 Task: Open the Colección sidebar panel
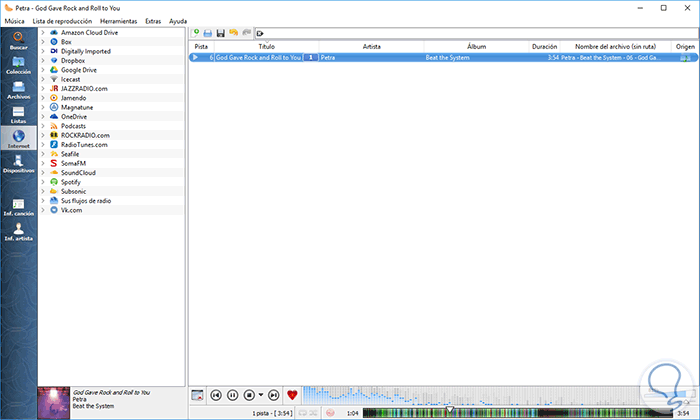coord(19,65)
